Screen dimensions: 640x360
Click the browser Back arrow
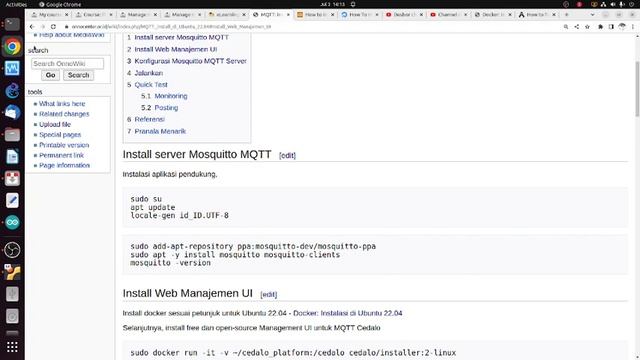pyautogui.click(x=32, y=27)
